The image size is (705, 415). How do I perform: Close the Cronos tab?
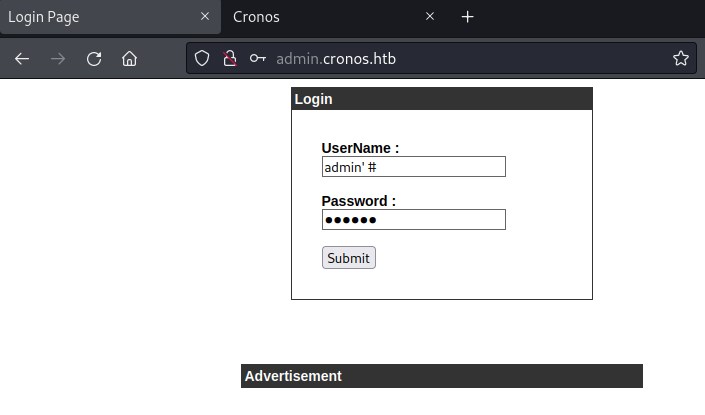click(x=430, y=17)
